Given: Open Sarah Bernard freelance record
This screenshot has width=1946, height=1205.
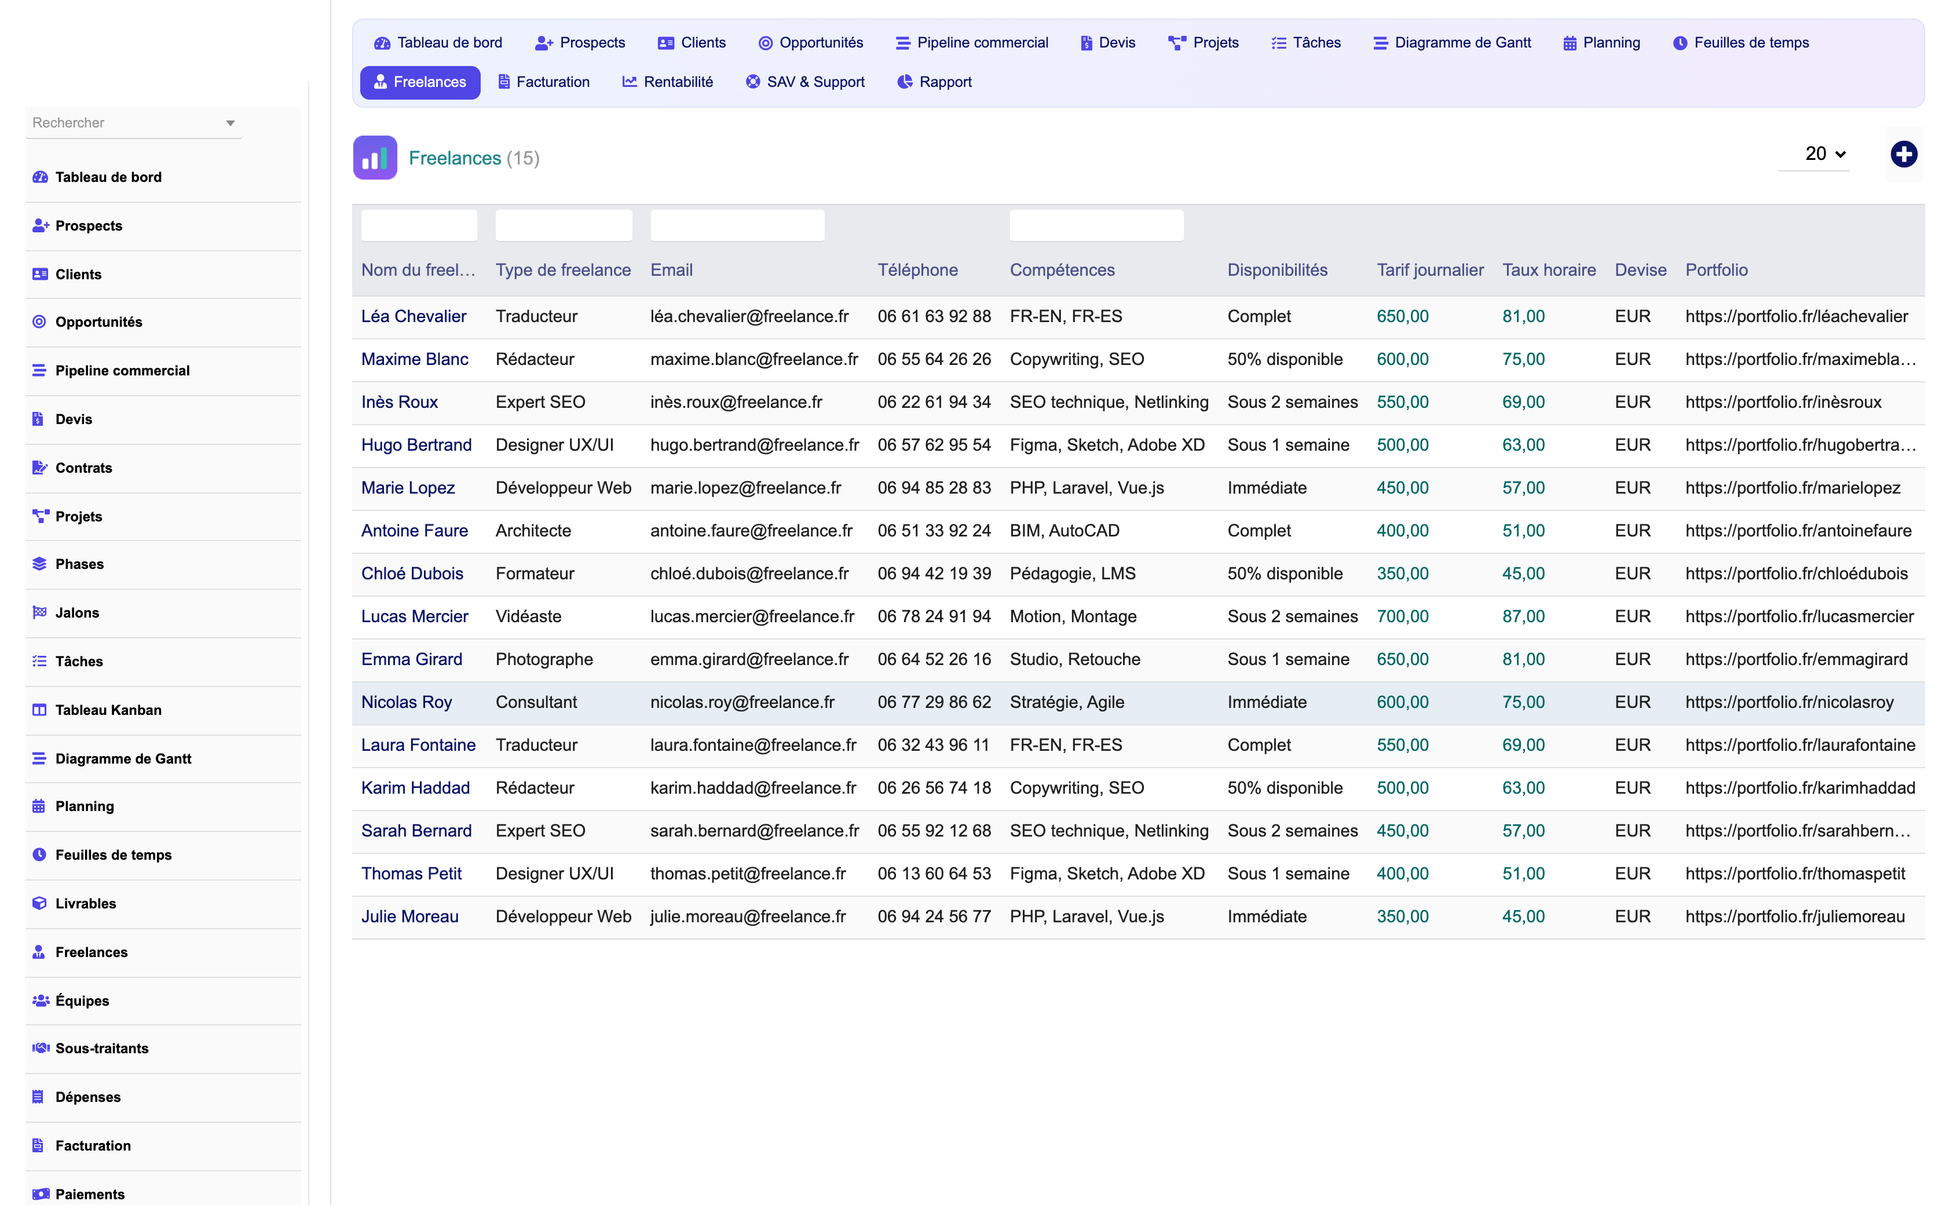Looking at the screenshot, I should 417,831.
